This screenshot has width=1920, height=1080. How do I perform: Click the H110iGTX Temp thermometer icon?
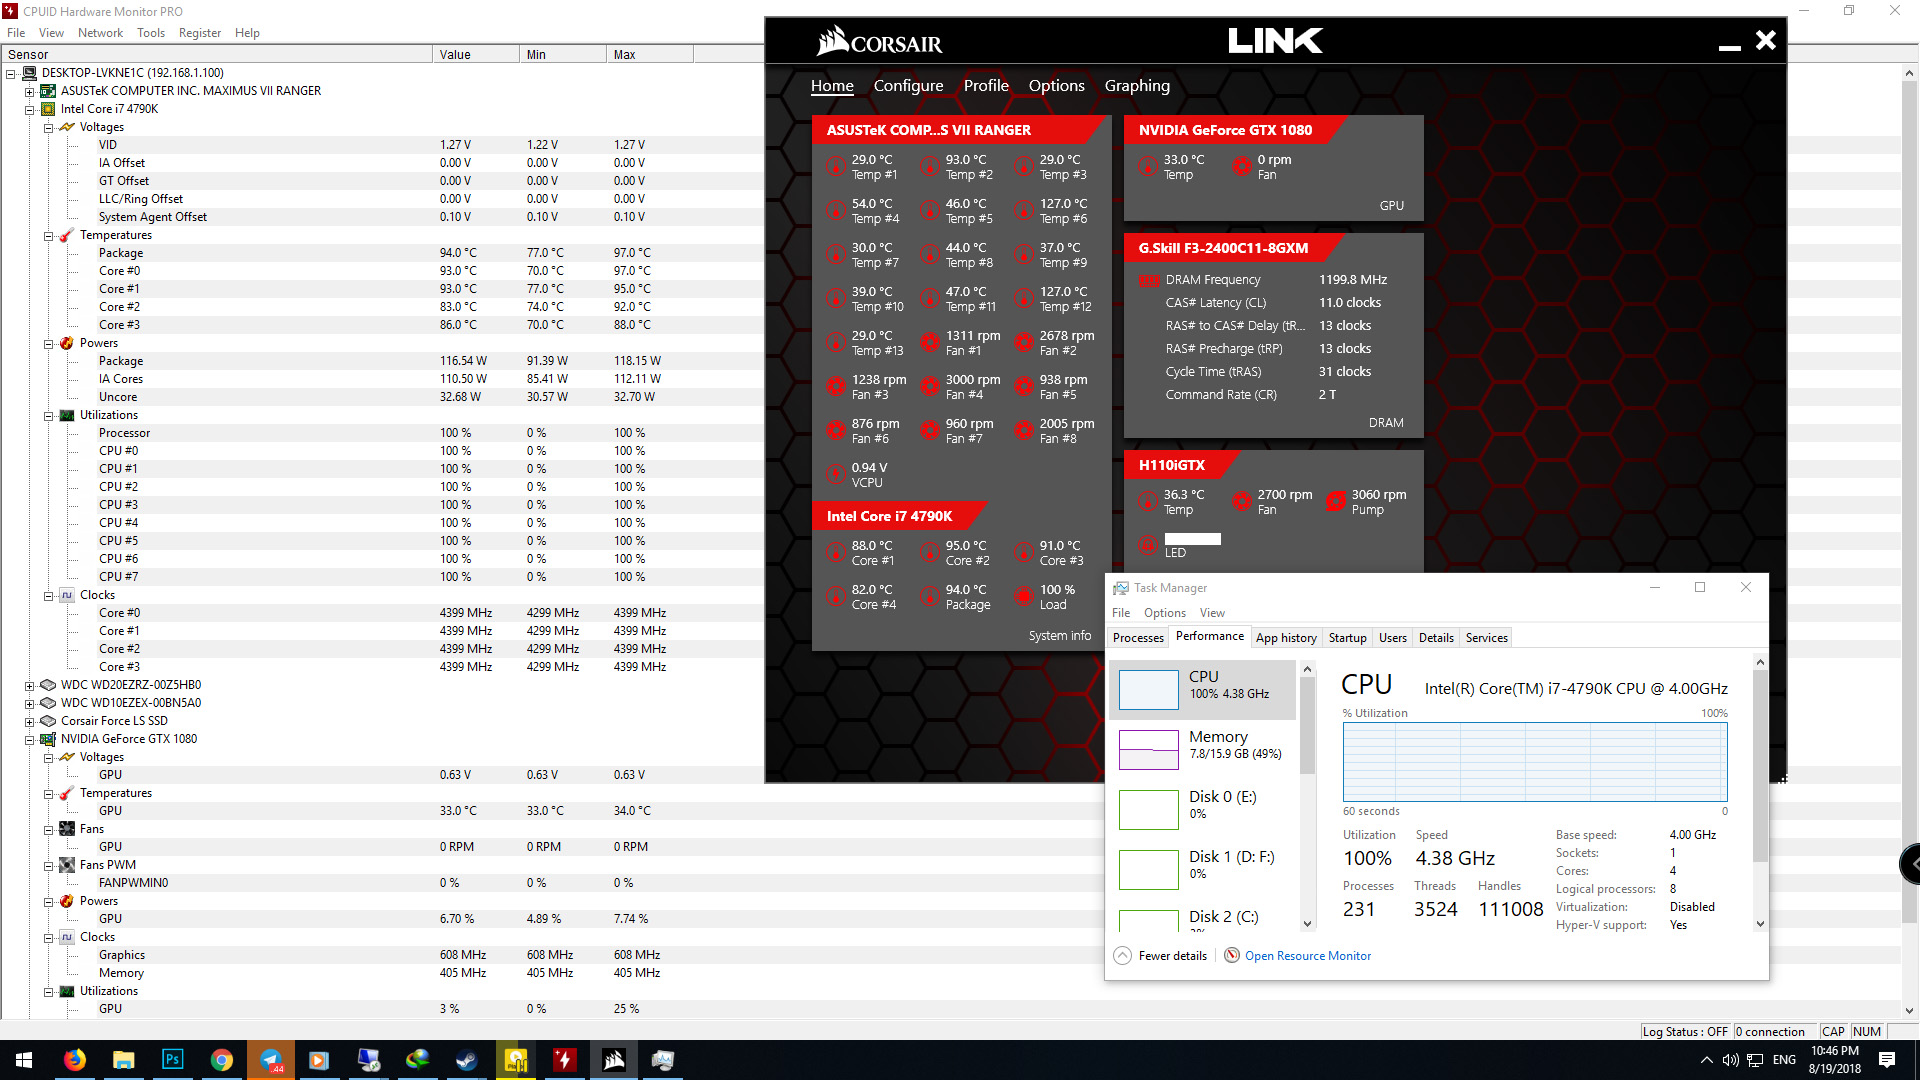click(1148, 501)
